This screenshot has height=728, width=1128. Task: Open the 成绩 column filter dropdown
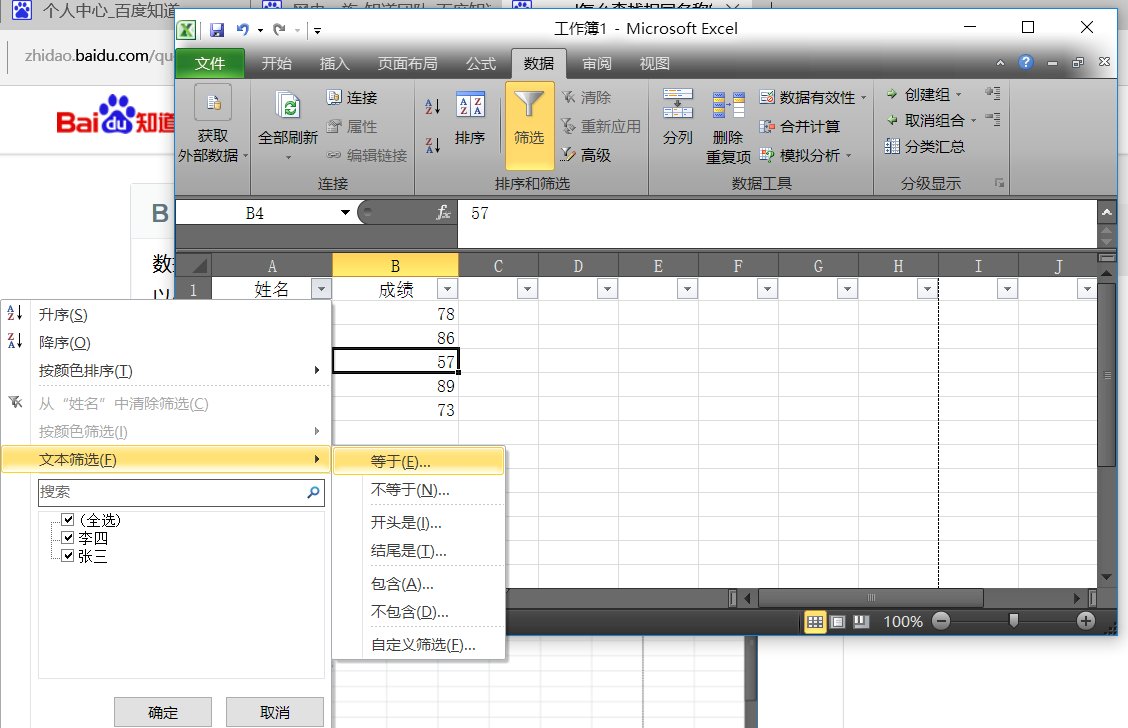point(447,288)
